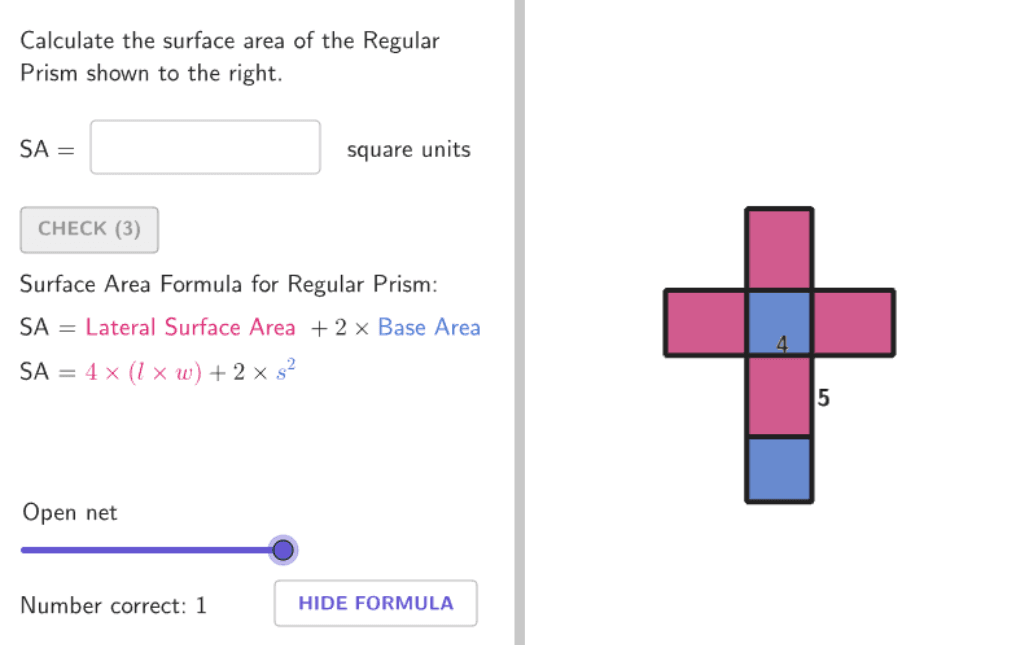Image resolution: width=1034 pixels, height=645 pixels.
Task: Click the Open net label
Action: click(70, 513)
